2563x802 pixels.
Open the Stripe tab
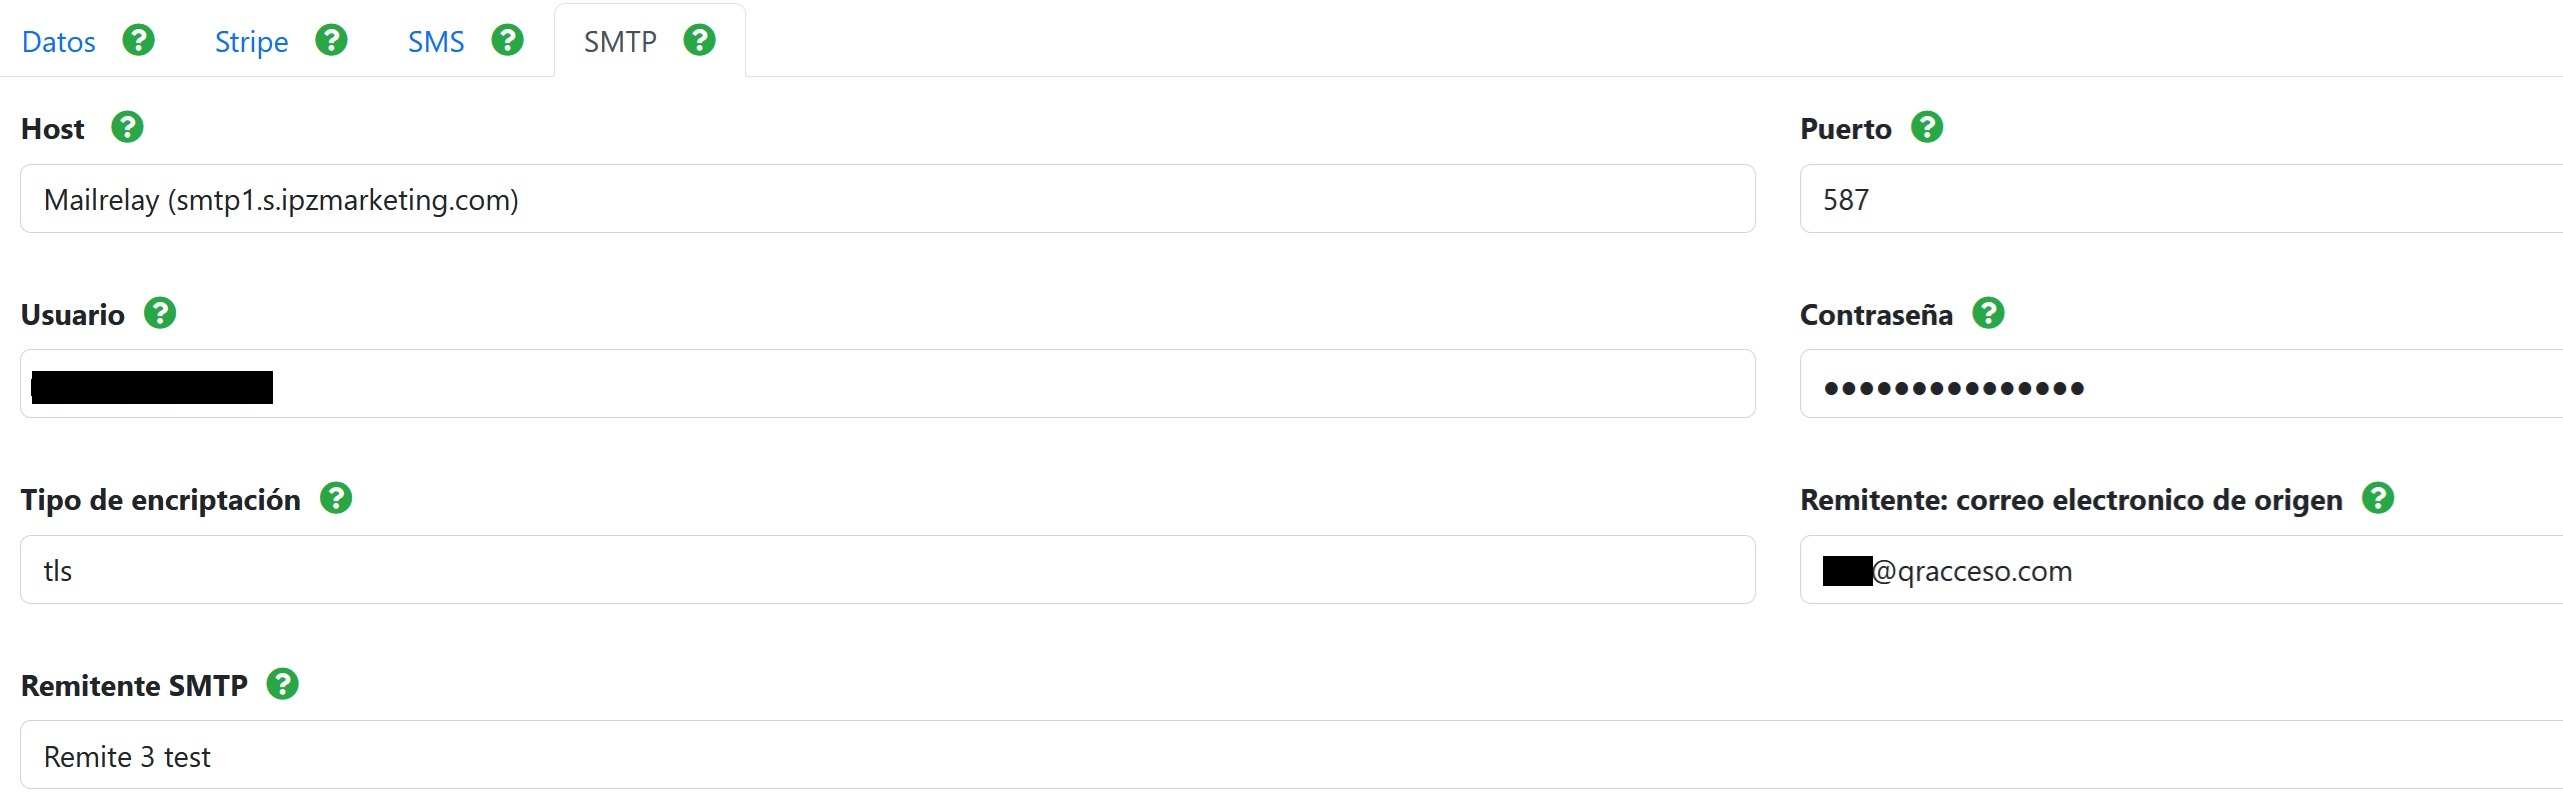251,42
